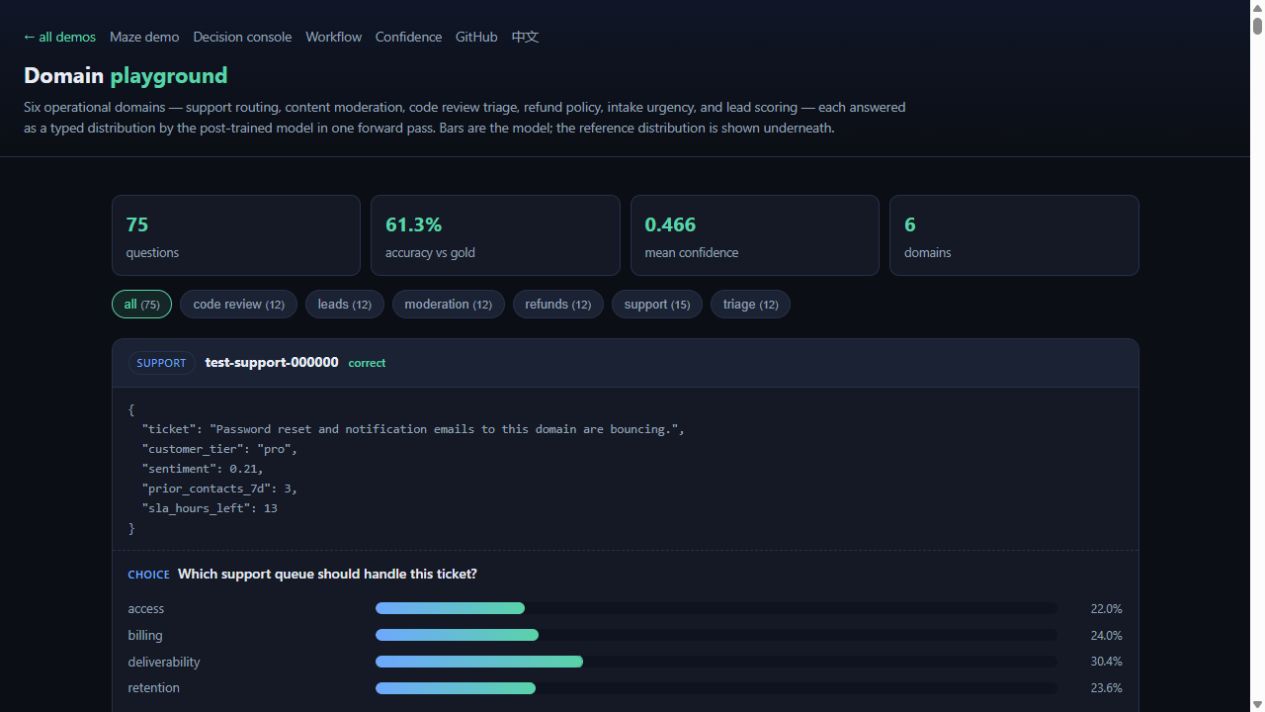Click the 'retention' option label
The height and width of the screenshot is (712, 1265).
154,688
